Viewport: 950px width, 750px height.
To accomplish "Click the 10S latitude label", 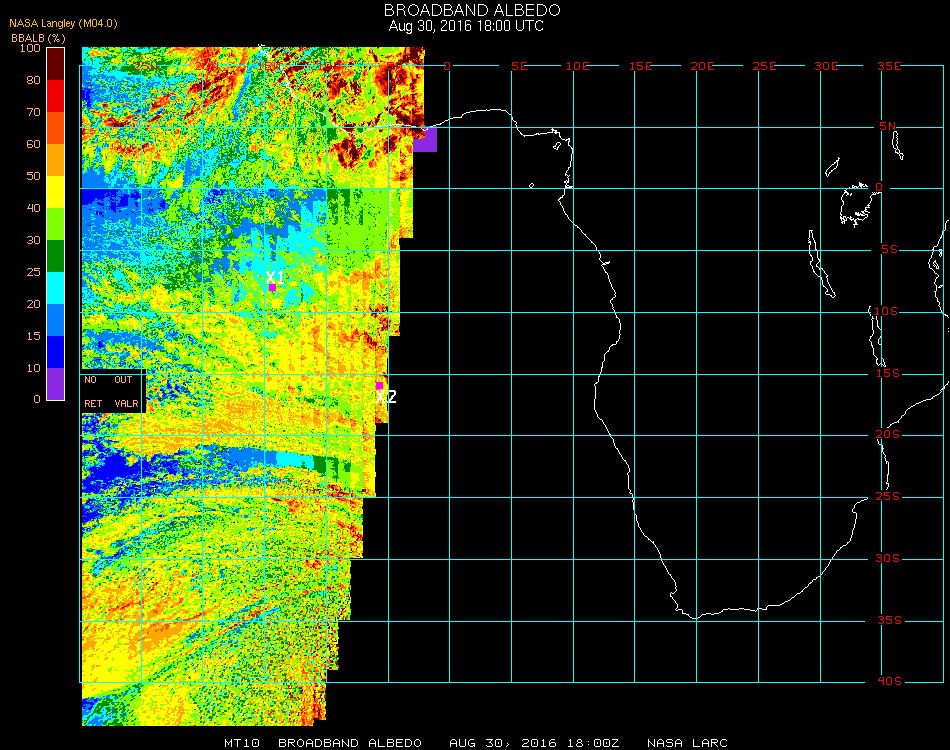I will coord(886,311).
